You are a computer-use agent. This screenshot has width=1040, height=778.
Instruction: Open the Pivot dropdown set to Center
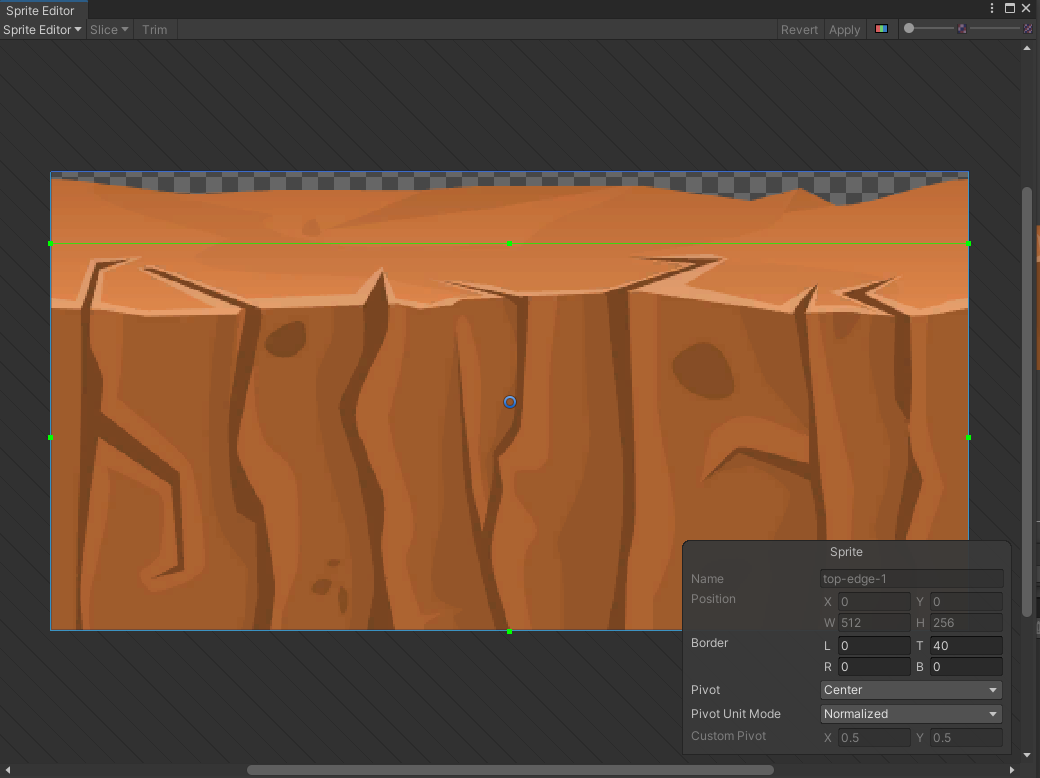point(910,690)
